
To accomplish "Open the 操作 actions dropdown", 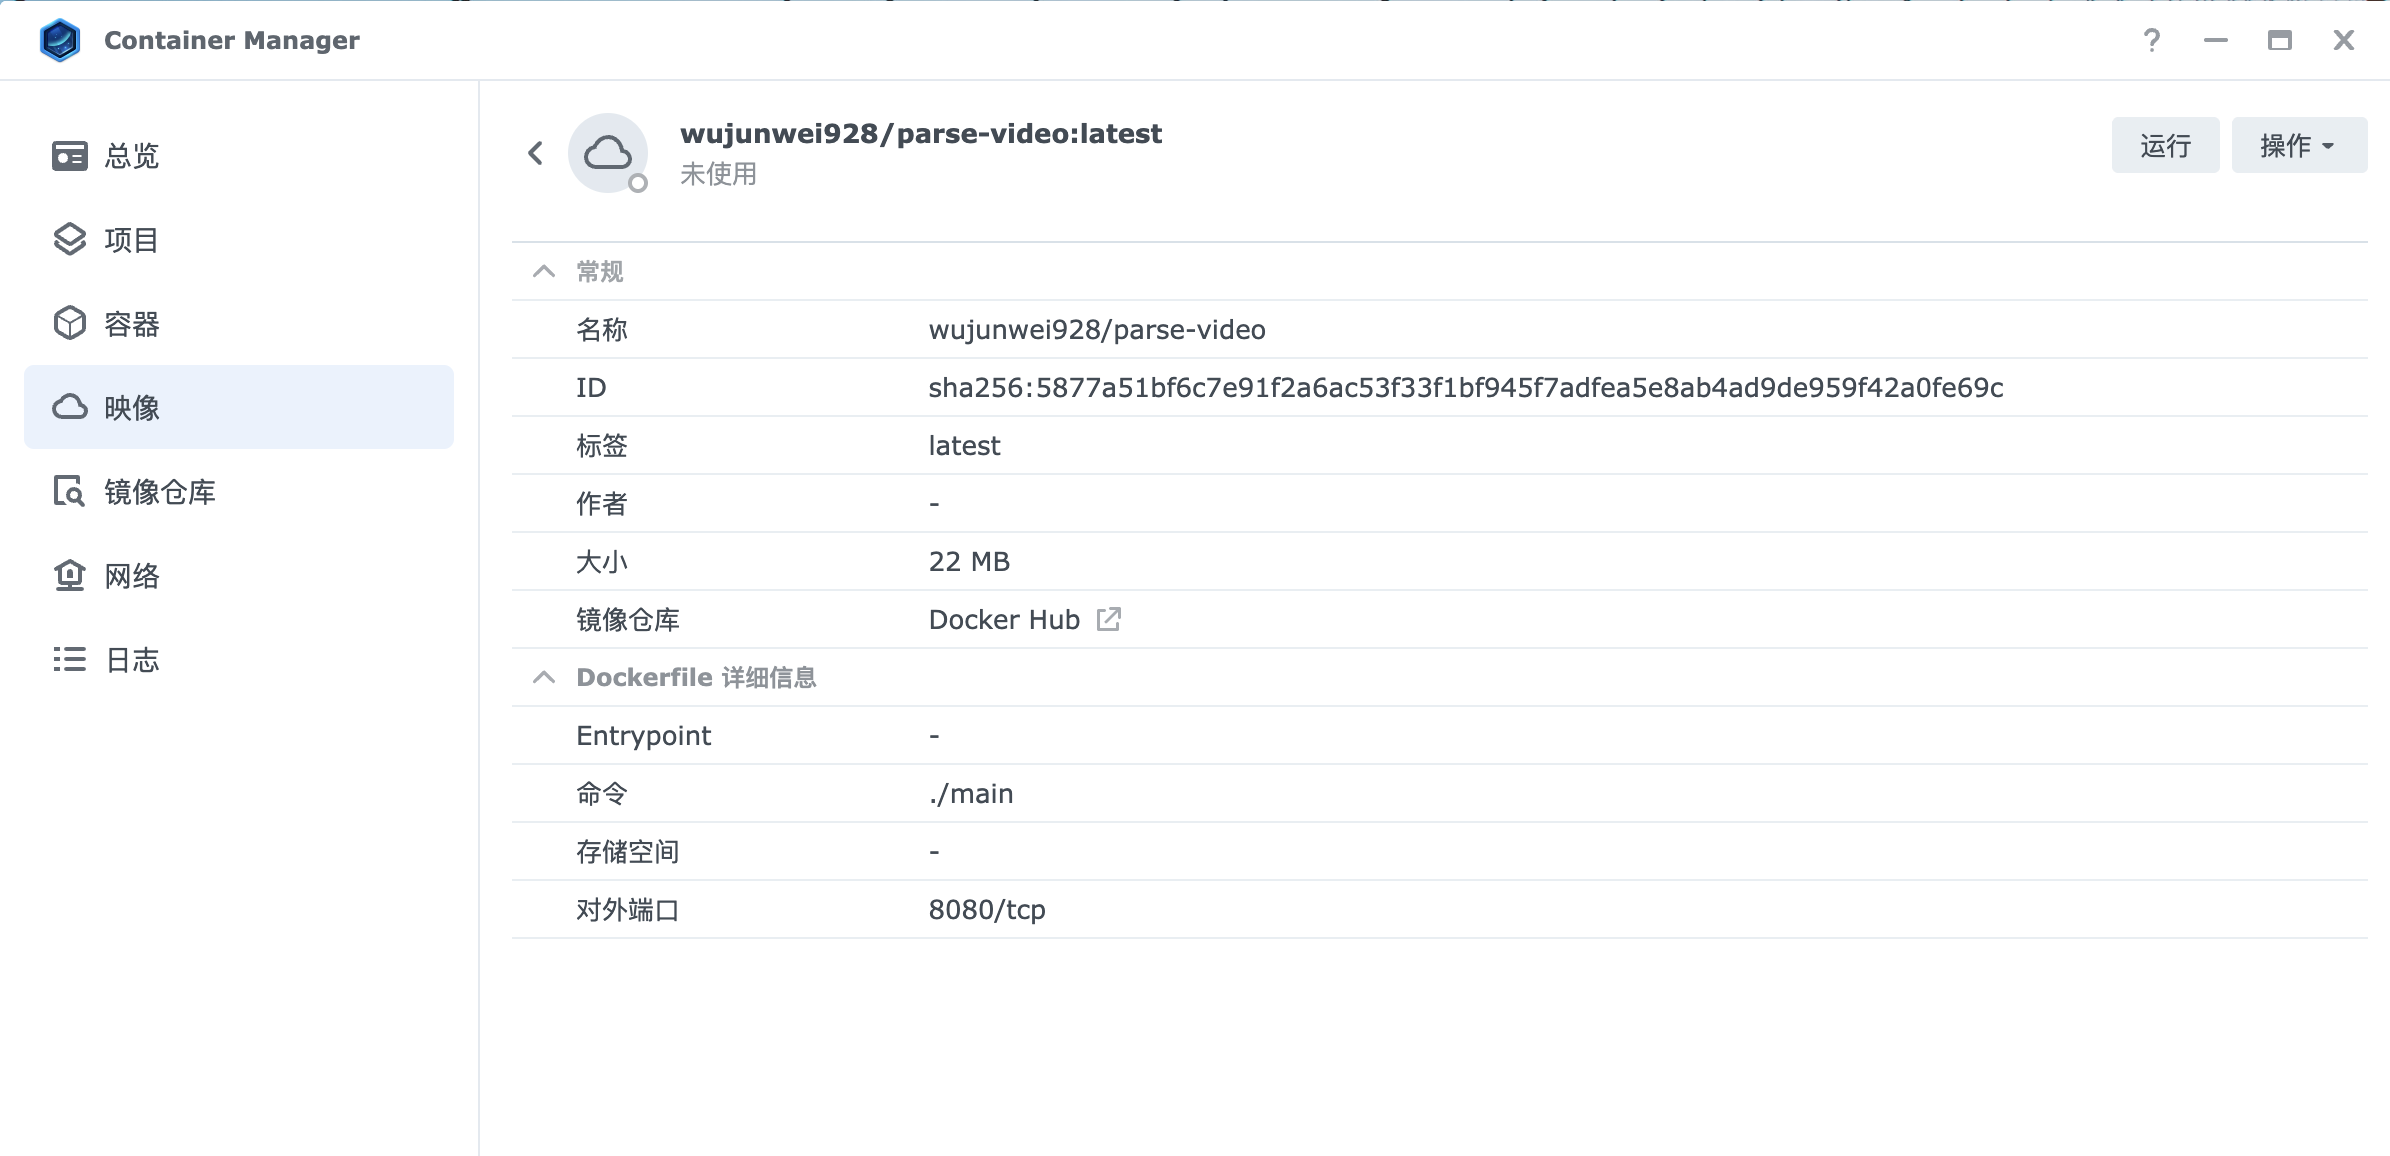I will 2298,146.
